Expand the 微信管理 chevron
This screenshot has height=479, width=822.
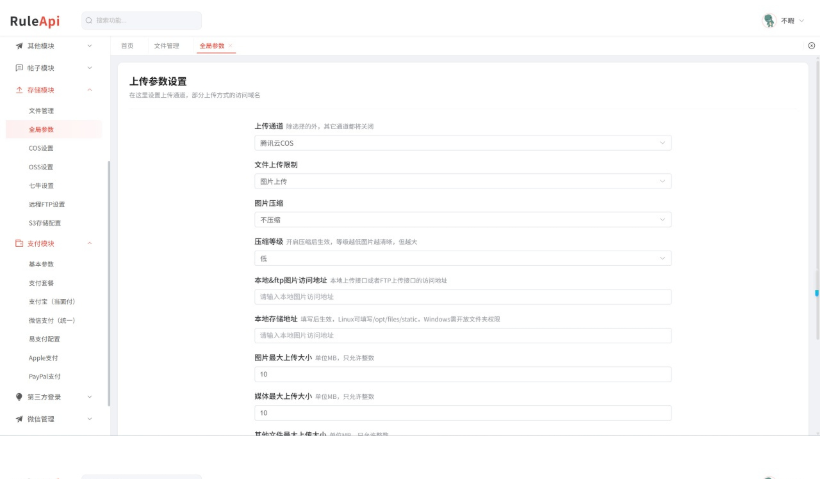[x=90, y=419]
